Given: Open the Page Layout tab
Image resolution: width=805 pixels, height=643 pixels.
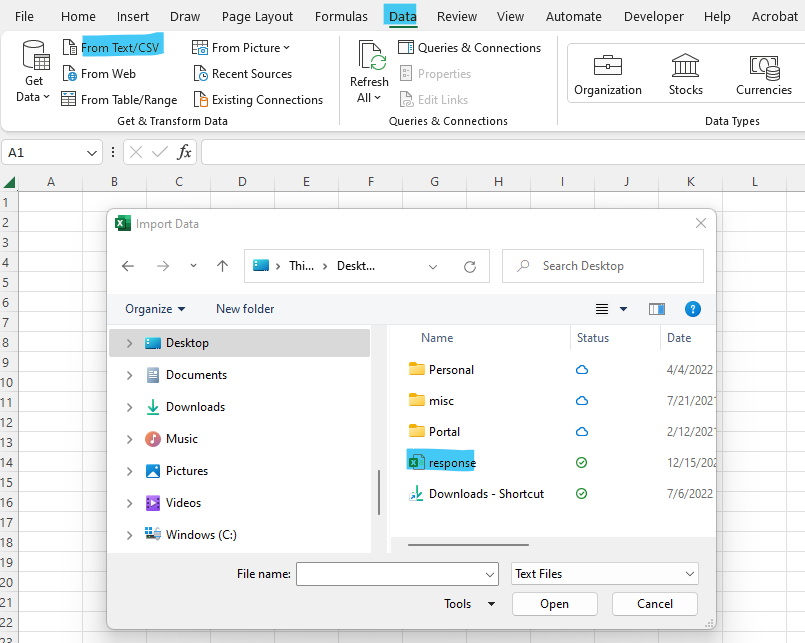Looking at the screenshot, I should (257, 16).
